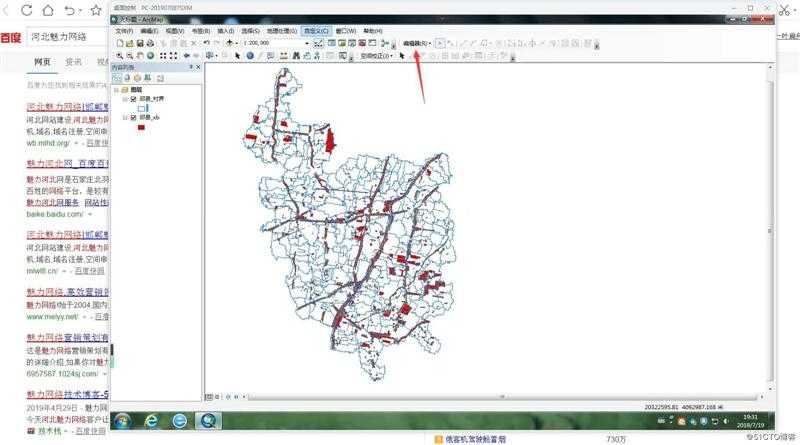This screenshot has width=800, height=445.
Task: Open the 插入(I) menu
Action: 226,31
